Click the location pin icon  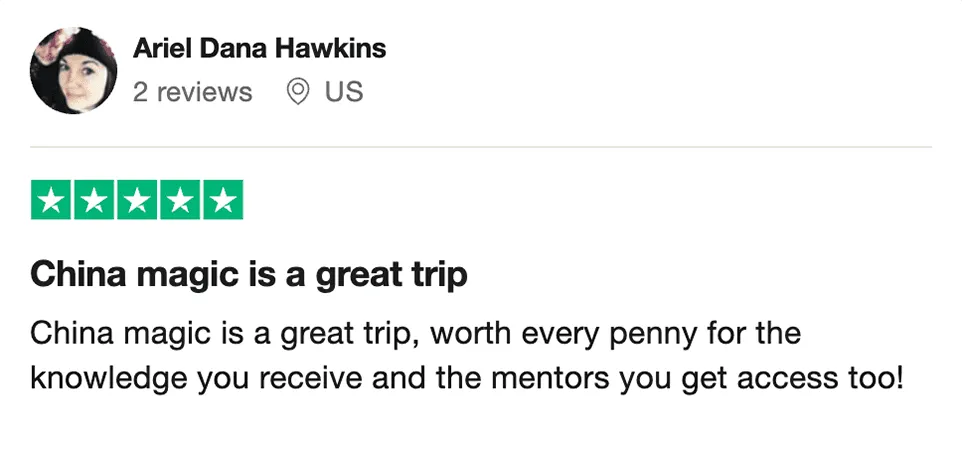[x=297, y=93]
